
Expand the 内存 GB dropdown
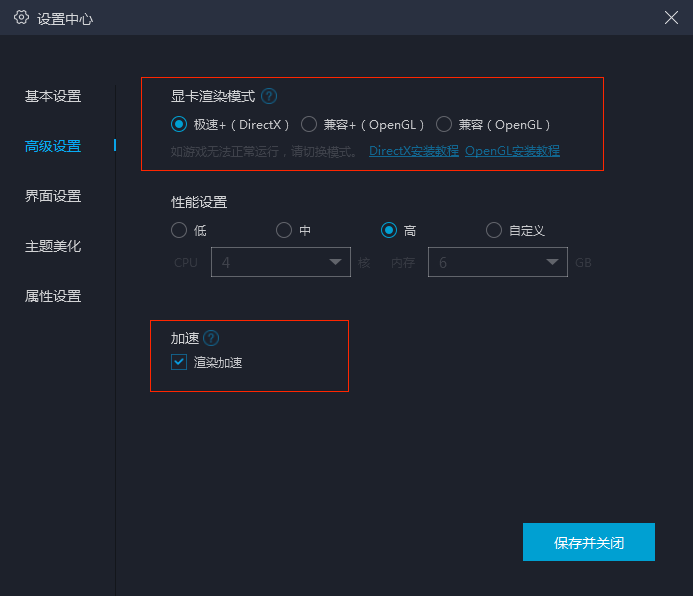(x=498, y=262)
